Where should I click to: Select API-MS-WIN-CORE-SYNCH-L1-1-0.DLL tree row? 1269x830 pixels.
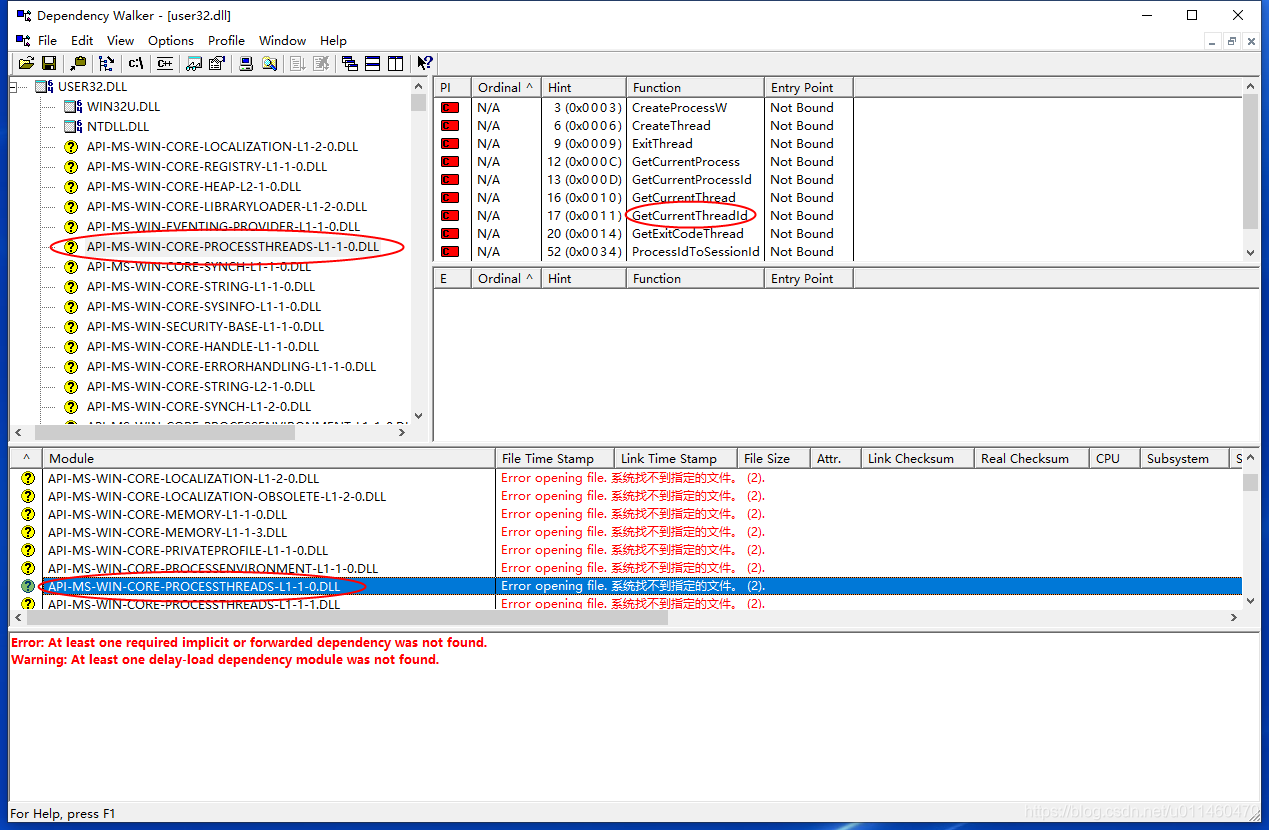[199, 267]
